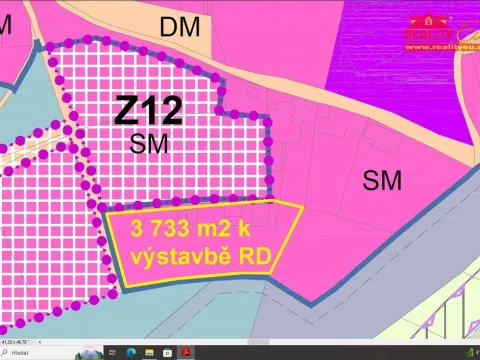Screen dimensions: 480x360
Task: Click the left scroll arrow in the status bar
Action: coord(40,342)
